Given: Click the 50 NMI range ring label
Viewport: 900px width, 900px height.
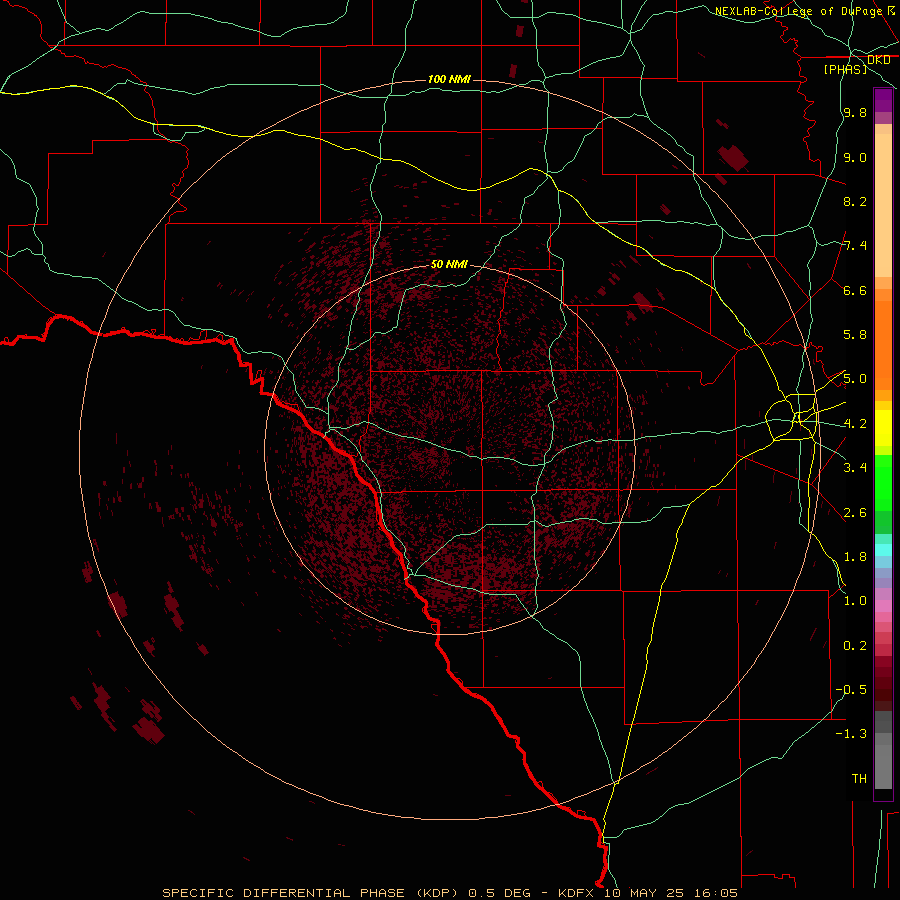Looking at the screenshot, I should (449, 264).
